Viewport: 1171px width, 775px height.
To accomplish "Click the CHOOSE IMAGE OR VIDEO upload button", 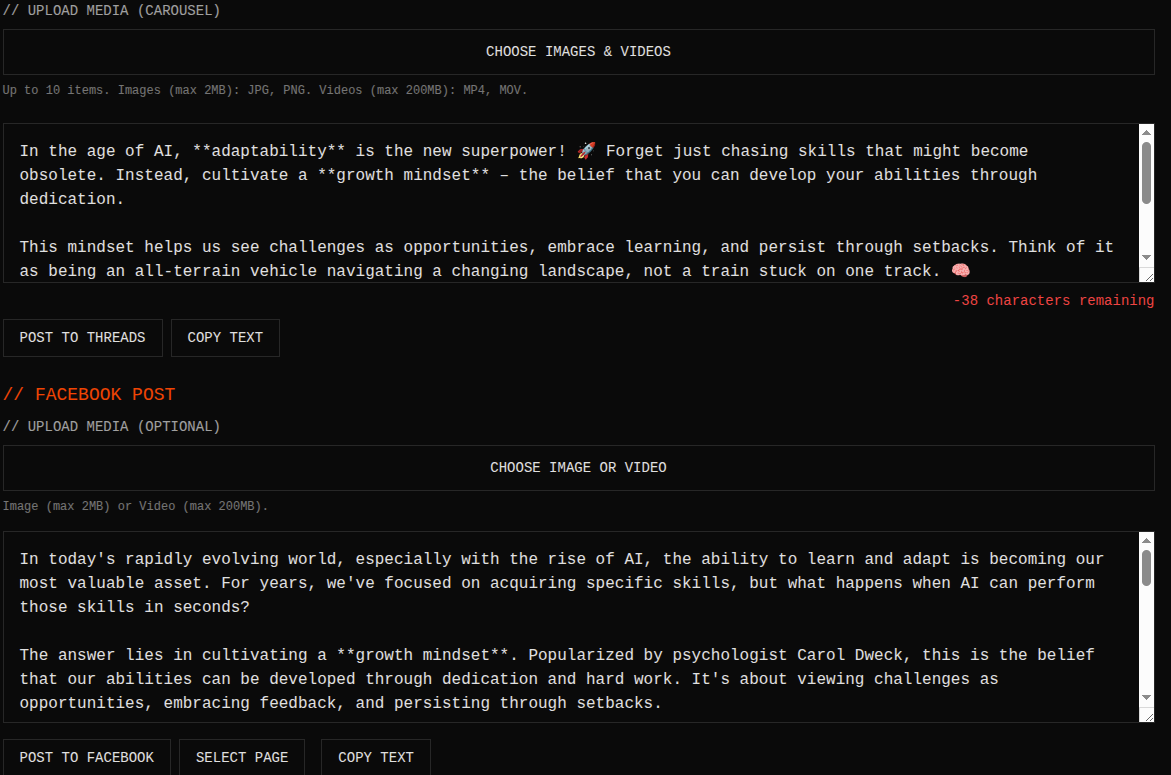I will tap(578, 467).
